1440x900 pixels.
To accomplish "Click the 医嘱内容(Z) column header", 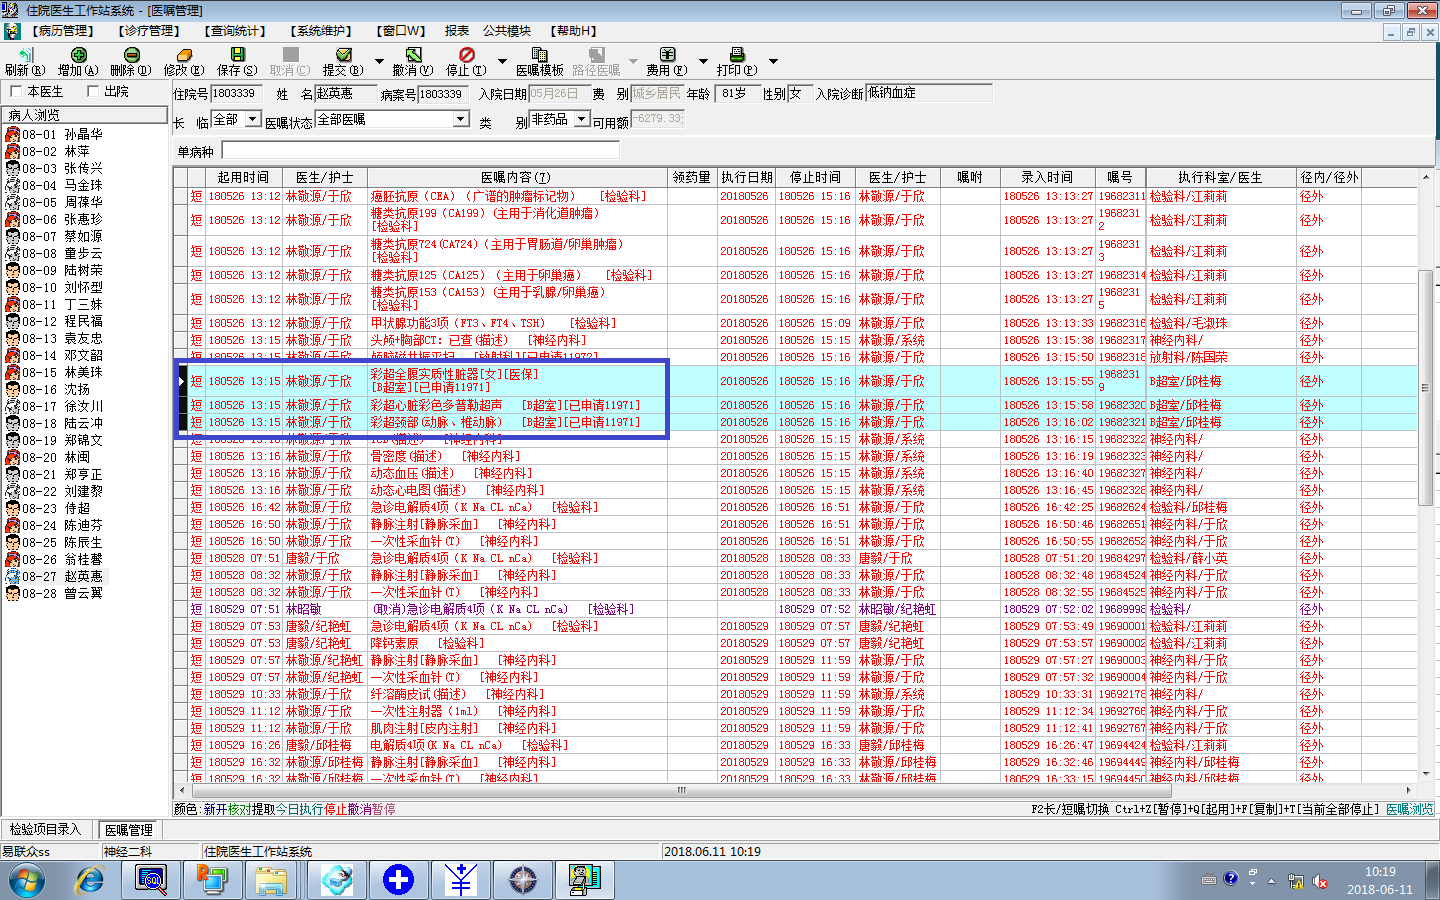I will point(516,177).
